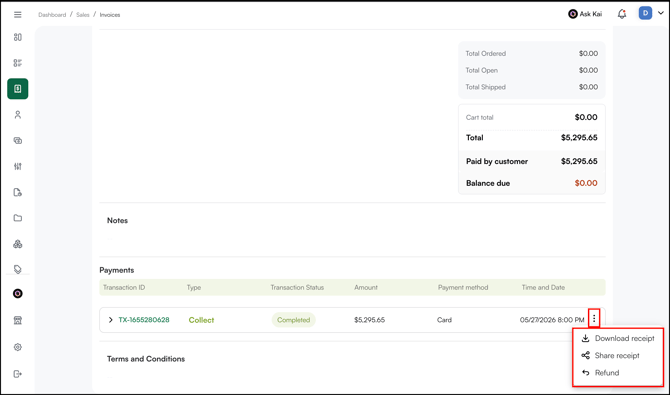Click the Transaction Status column header
This screenshot has width=670, height=395.
tap(297, 287)
